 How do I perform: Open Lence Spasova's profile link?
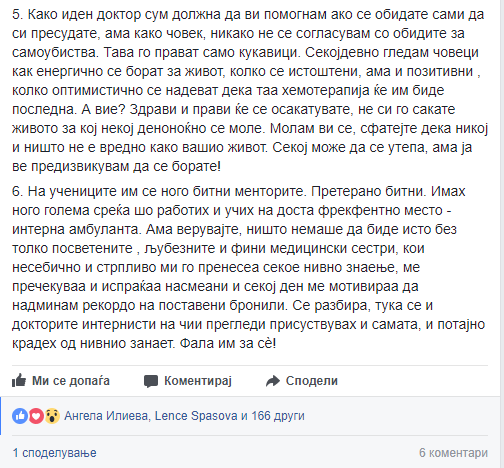point(196,416)
